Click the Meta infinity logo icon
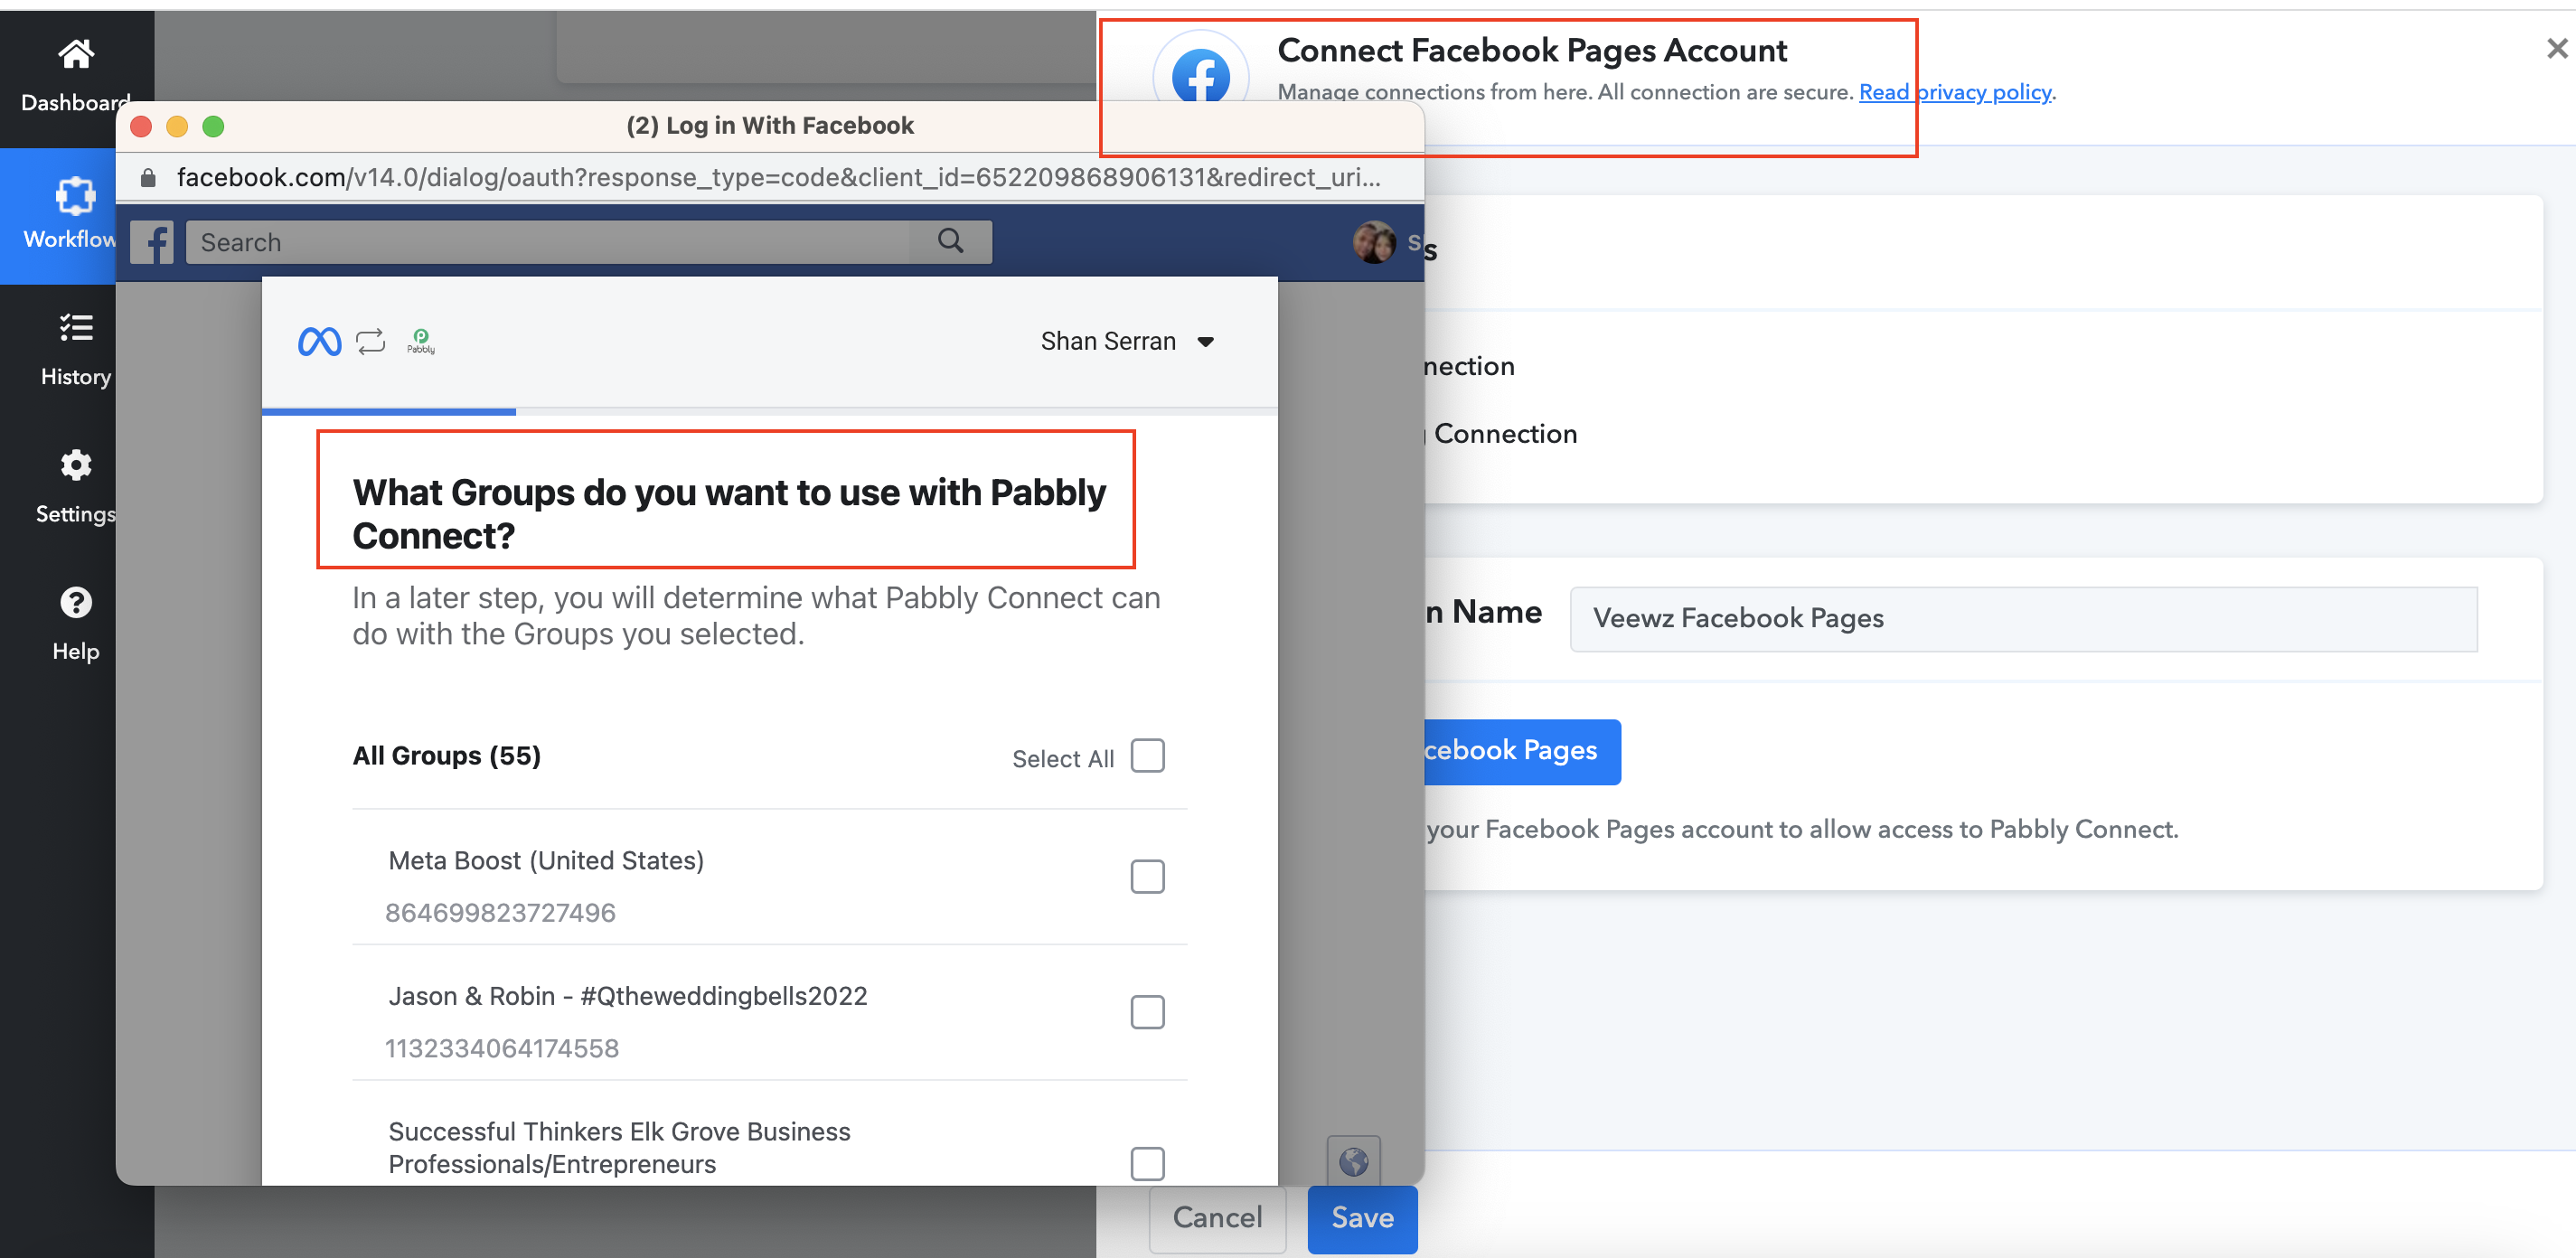 (320, 342)
